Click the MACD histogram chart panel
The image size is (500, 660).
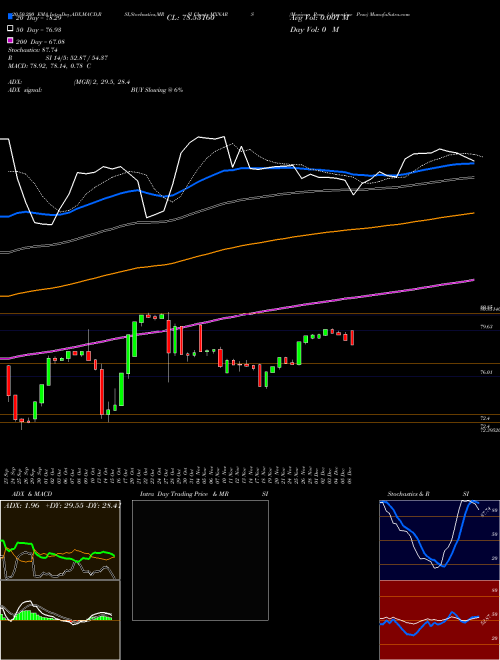(60, 620)
